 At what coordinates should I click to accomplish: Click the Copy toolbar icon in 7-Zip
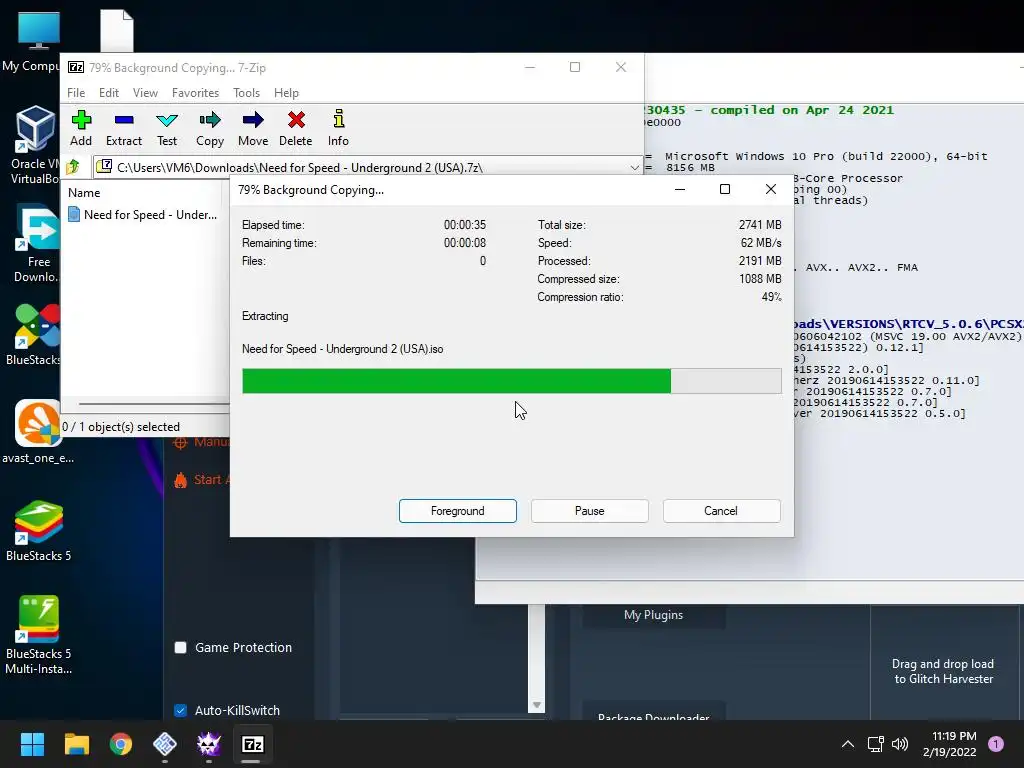click(x=210, y=128)
